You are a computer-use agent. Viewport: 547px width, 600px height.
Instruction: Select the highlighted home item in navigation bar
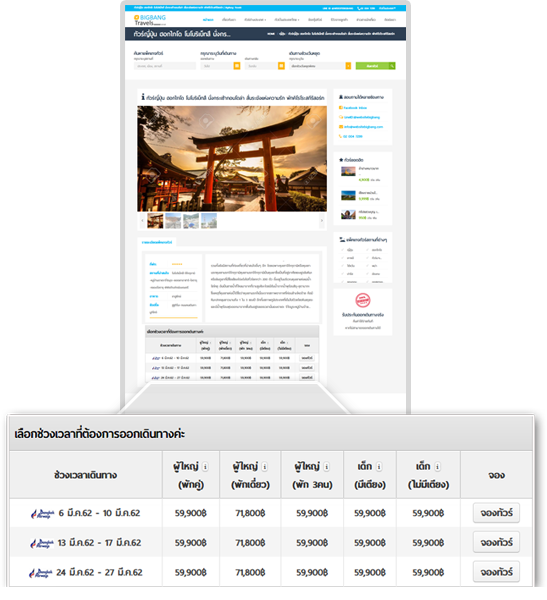pyautogui.click(x=208, y=20)
